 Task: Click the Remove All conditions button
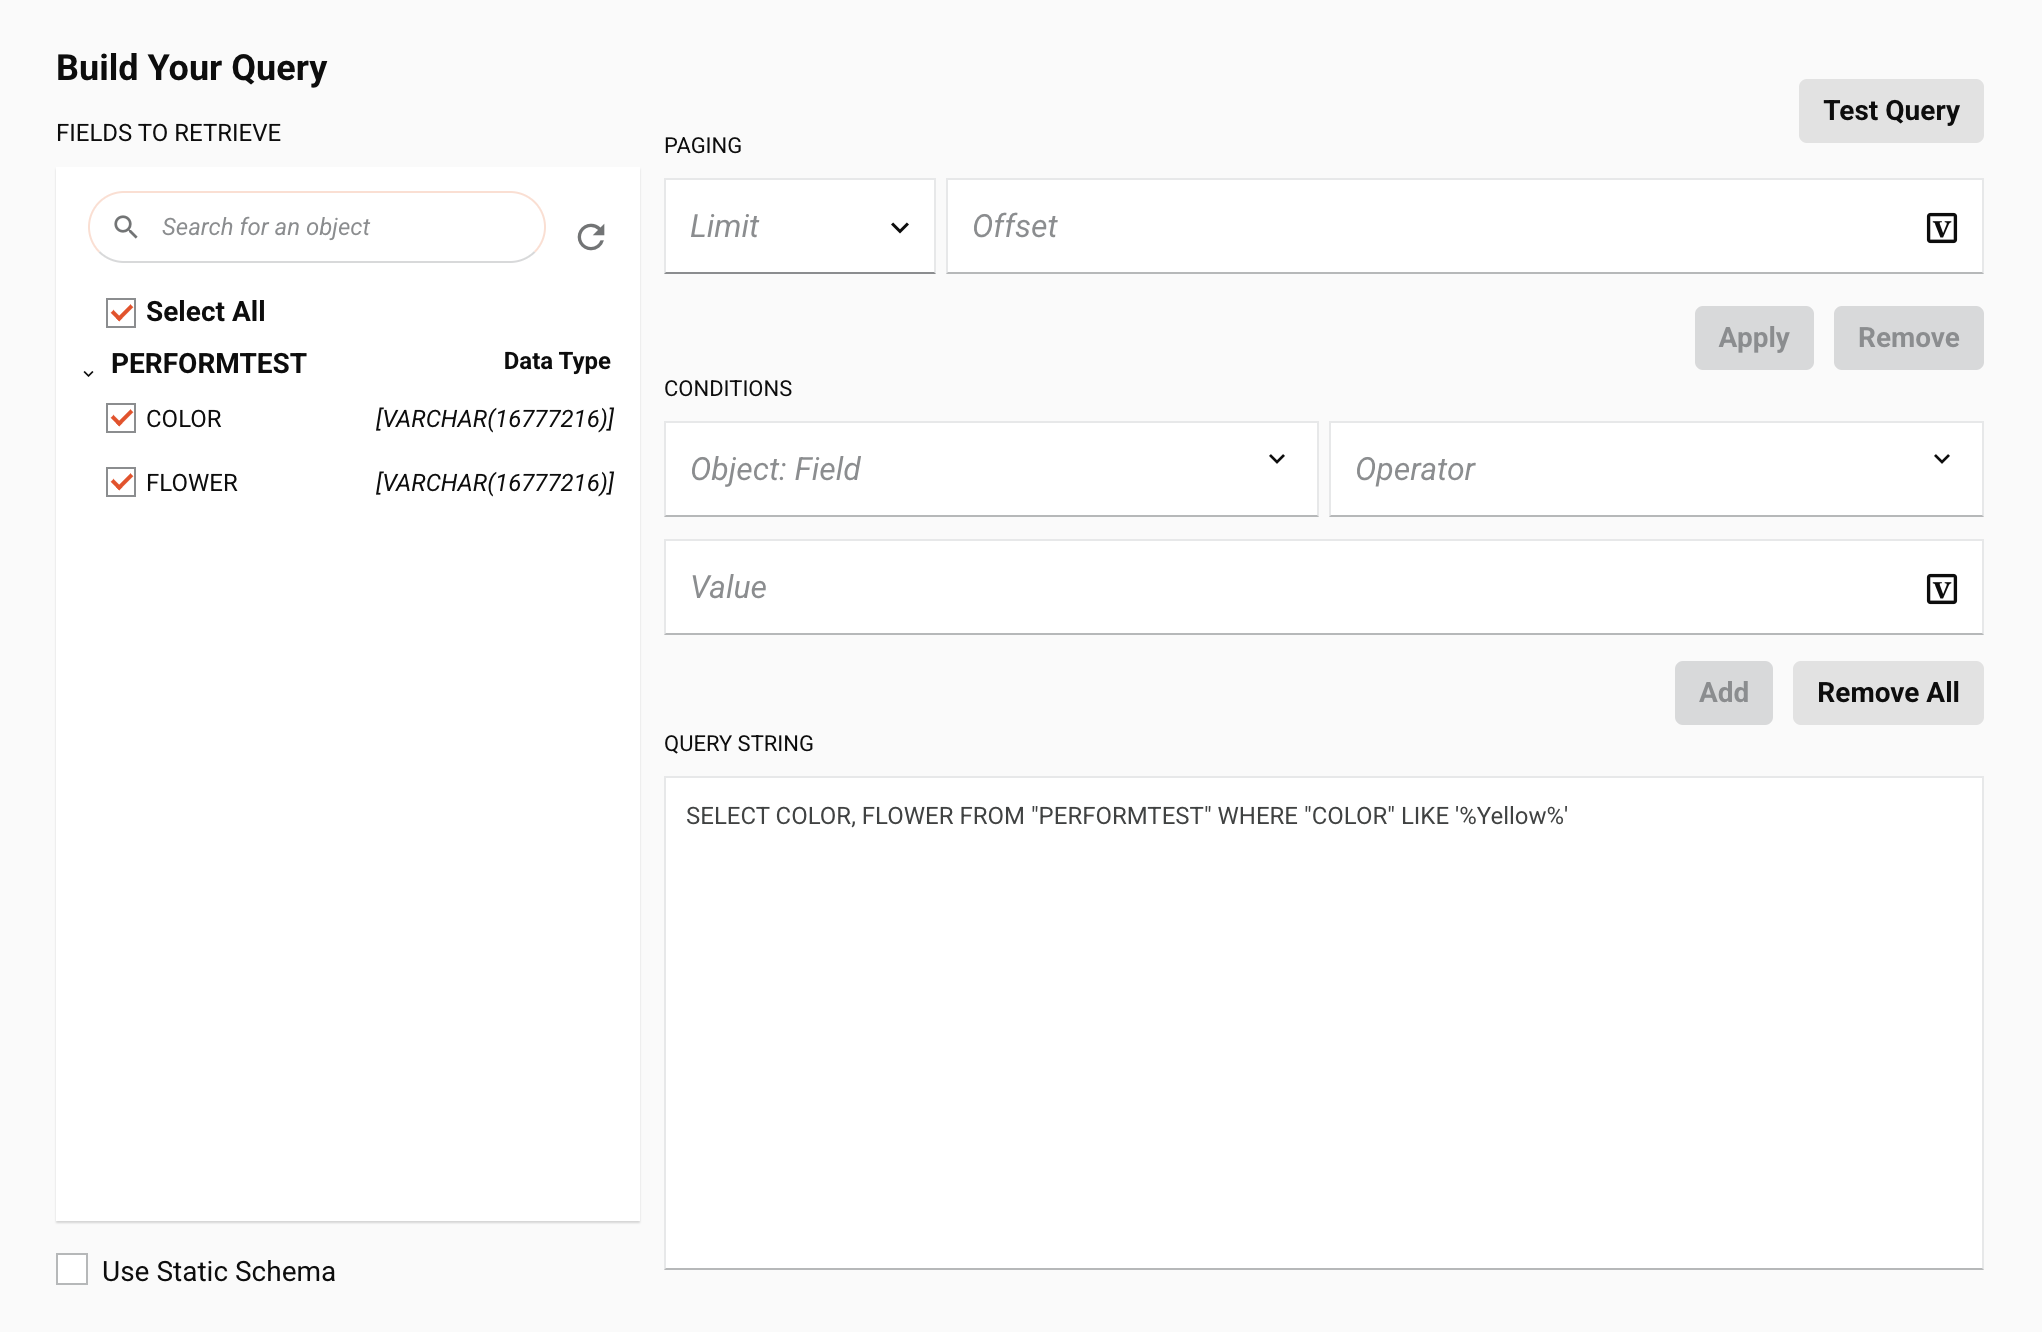[1887, 692]
